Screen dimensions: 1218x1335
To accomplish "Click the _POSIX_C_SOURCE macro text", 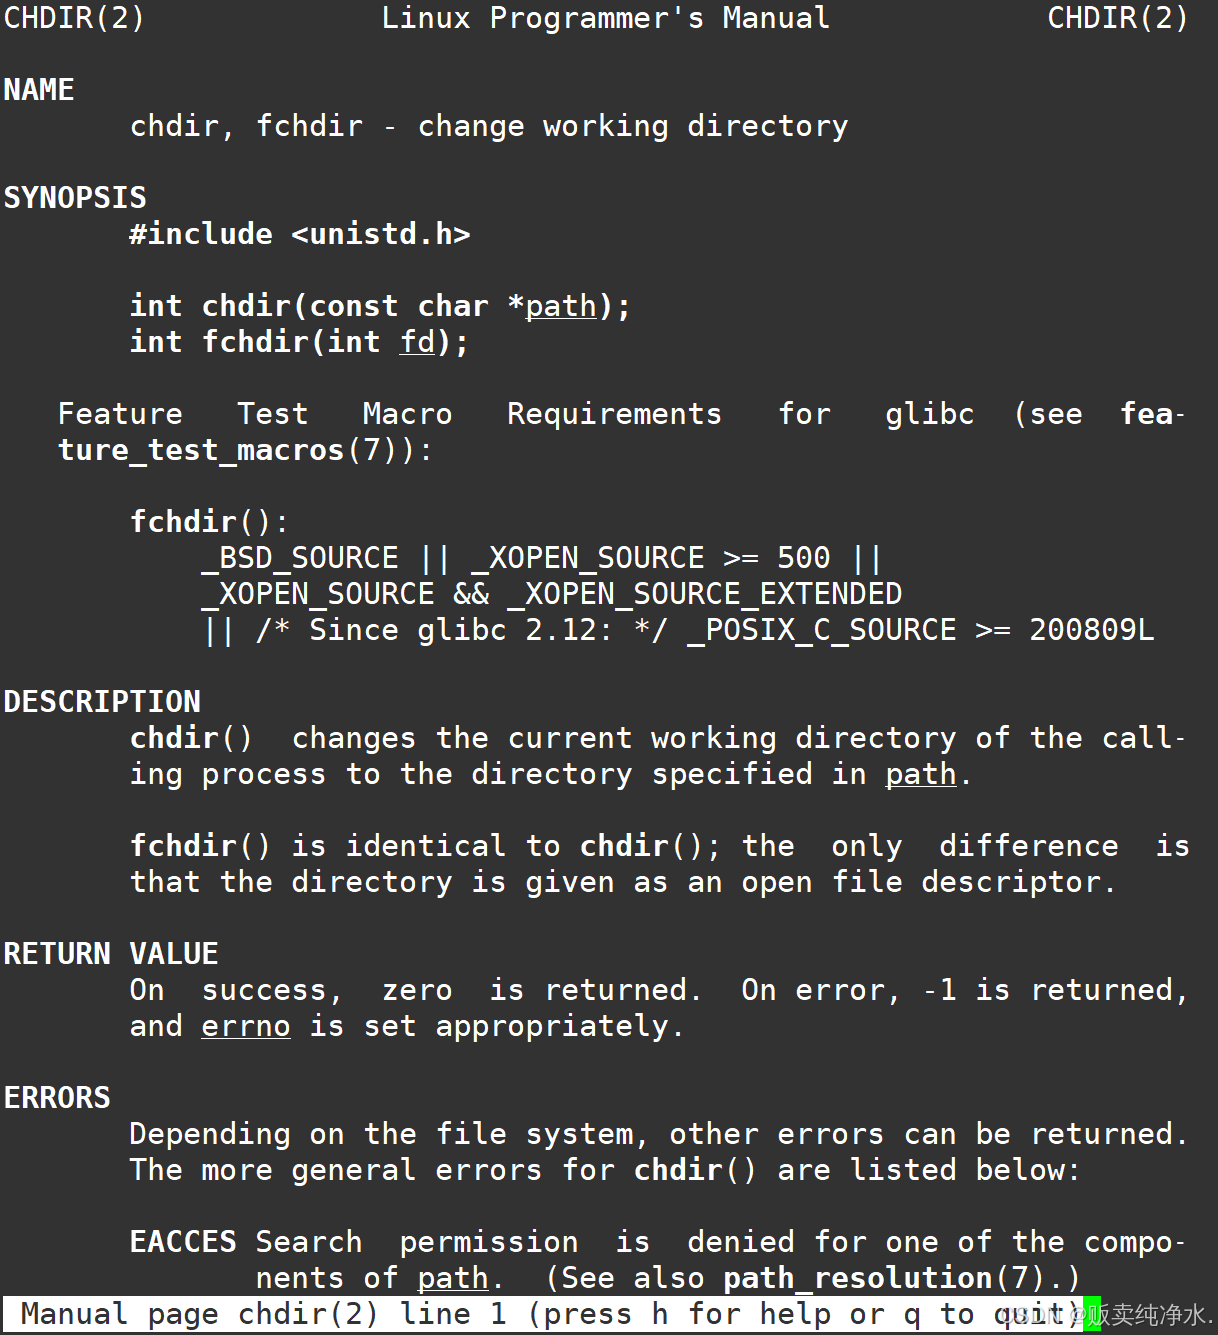I will (822, 630).
